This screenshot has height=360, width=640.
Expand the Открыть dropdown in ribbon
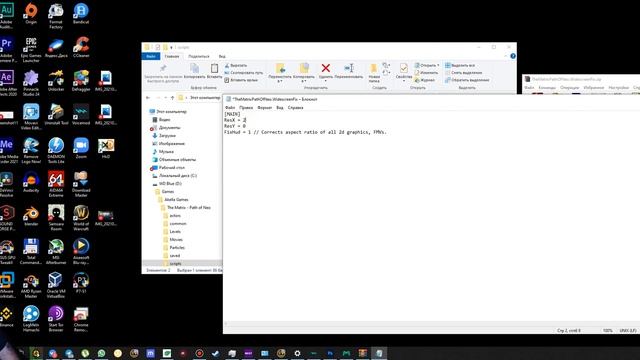click(x=438, y=65)
